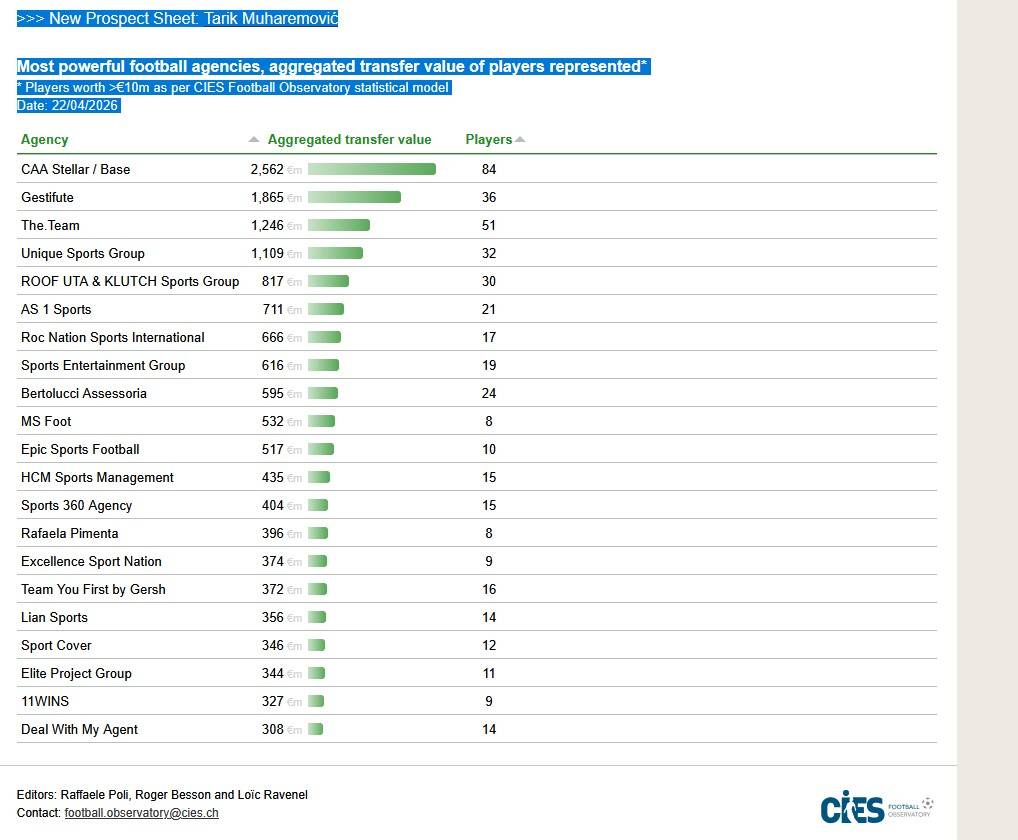Image resolution: width=1018 pixels, height=840 pixels.
Task: Select the Team You First by Gersh entry
Action: pyautogui.click(x=93, y=590)
